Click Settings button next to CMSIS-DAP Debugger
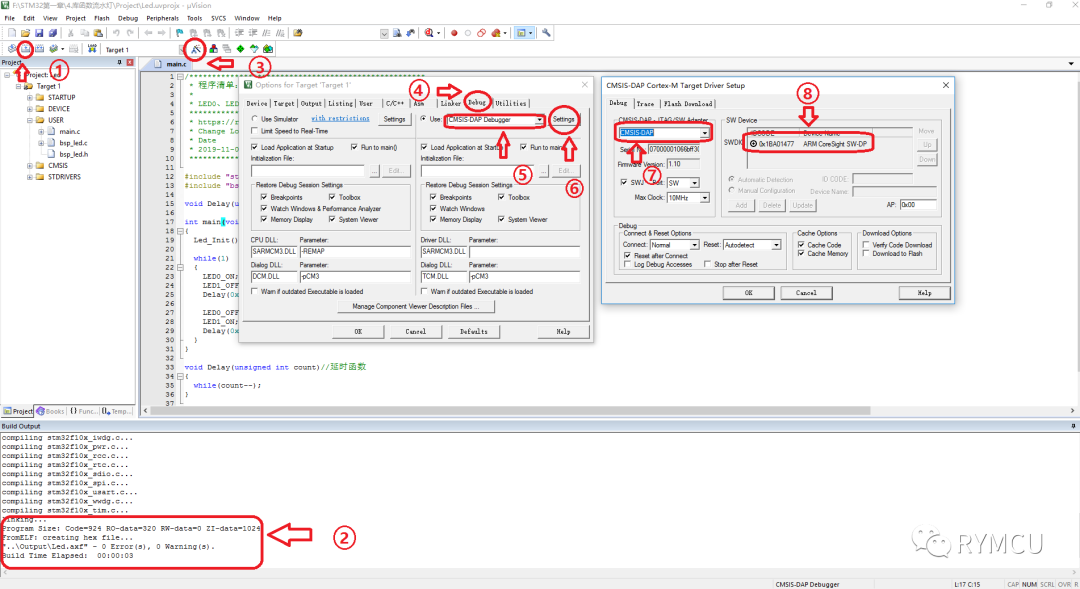 tap(563, 120)
